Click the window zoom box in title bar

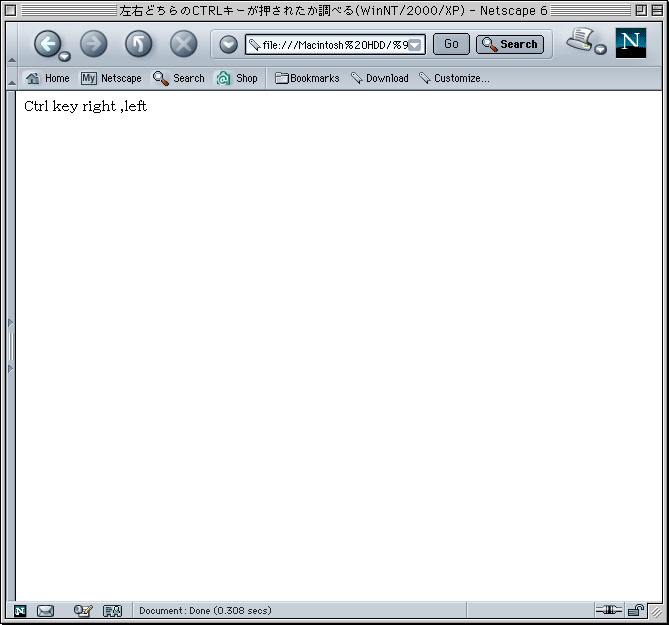click(x=641, y=10)
